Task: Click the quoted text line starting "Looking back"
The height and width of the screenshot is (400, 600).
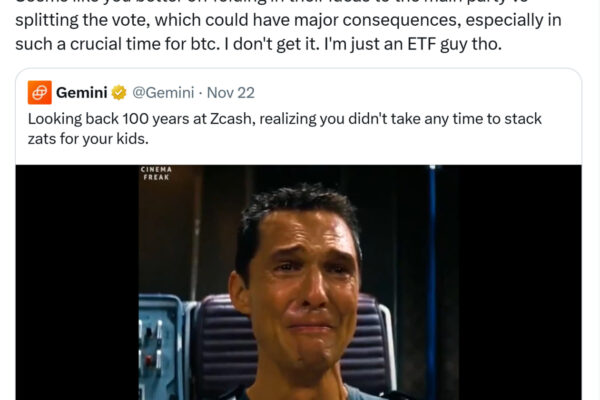Action: point(284,119)
